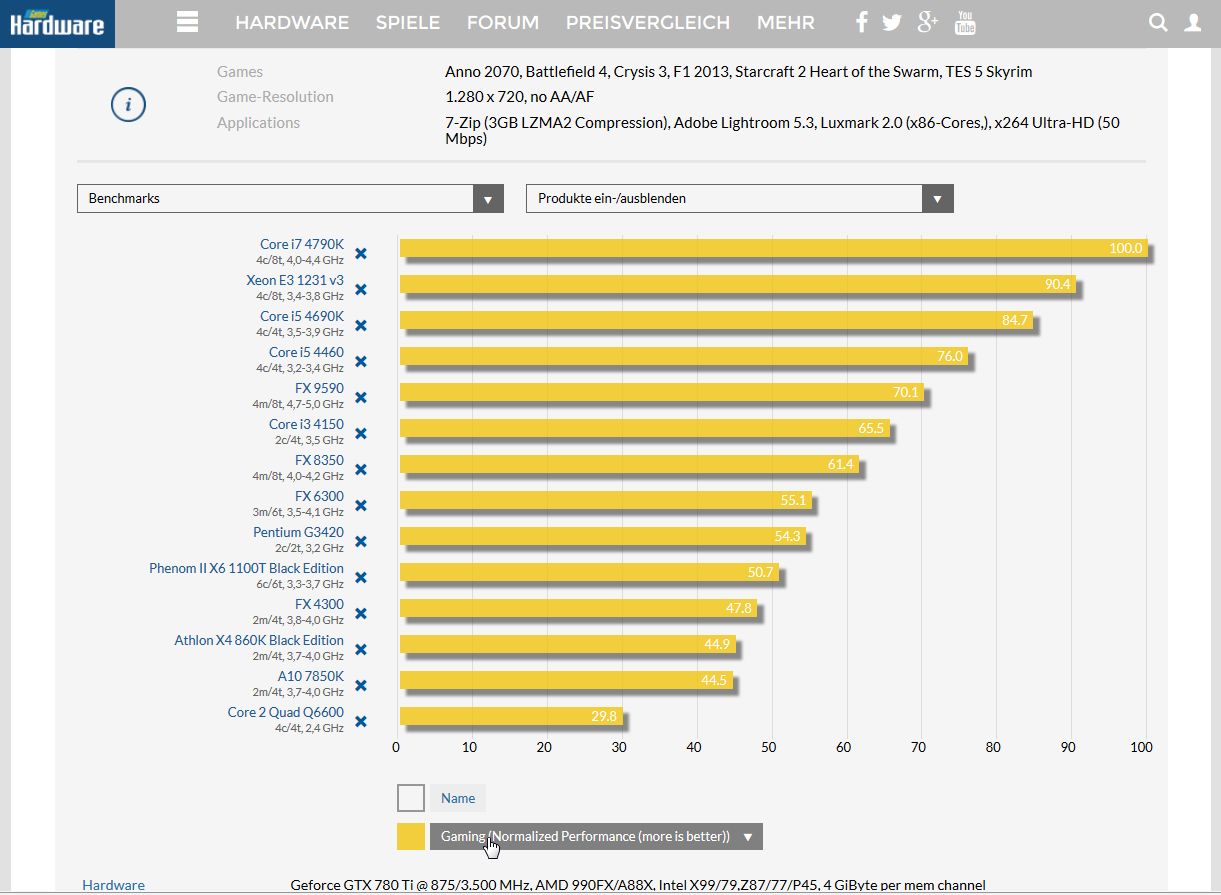Viewport: 1221px width, 895px height.
Task: Click the 70.1 bar for FX 9590
Action: coord(662,392)
